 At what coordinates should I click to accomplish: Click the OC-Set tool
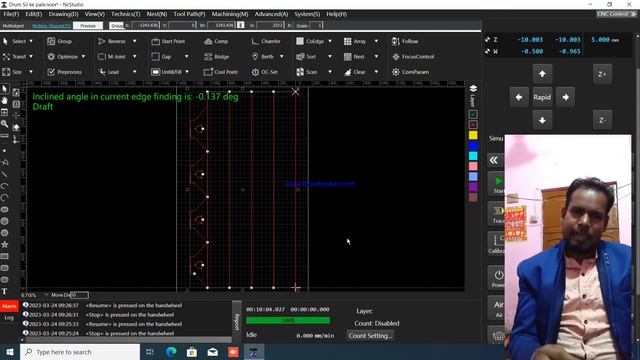tap(264, 72)
